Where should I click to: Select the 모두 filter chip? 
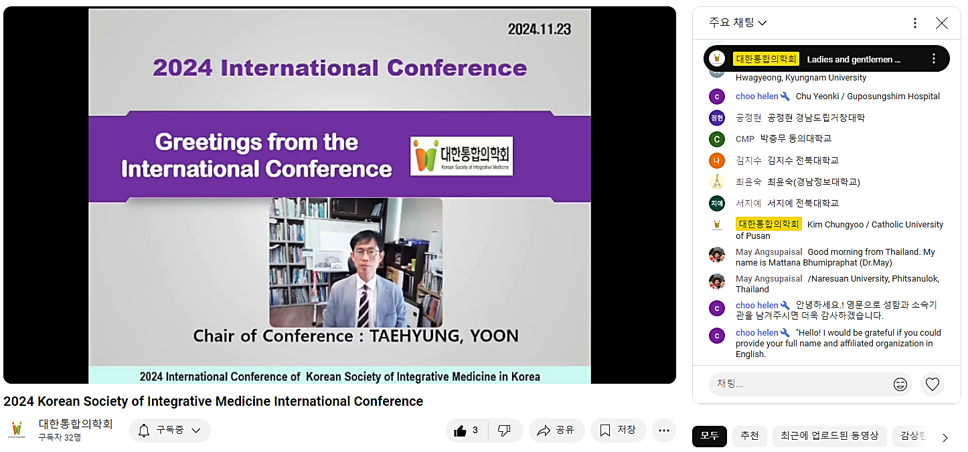coord(709,436)
